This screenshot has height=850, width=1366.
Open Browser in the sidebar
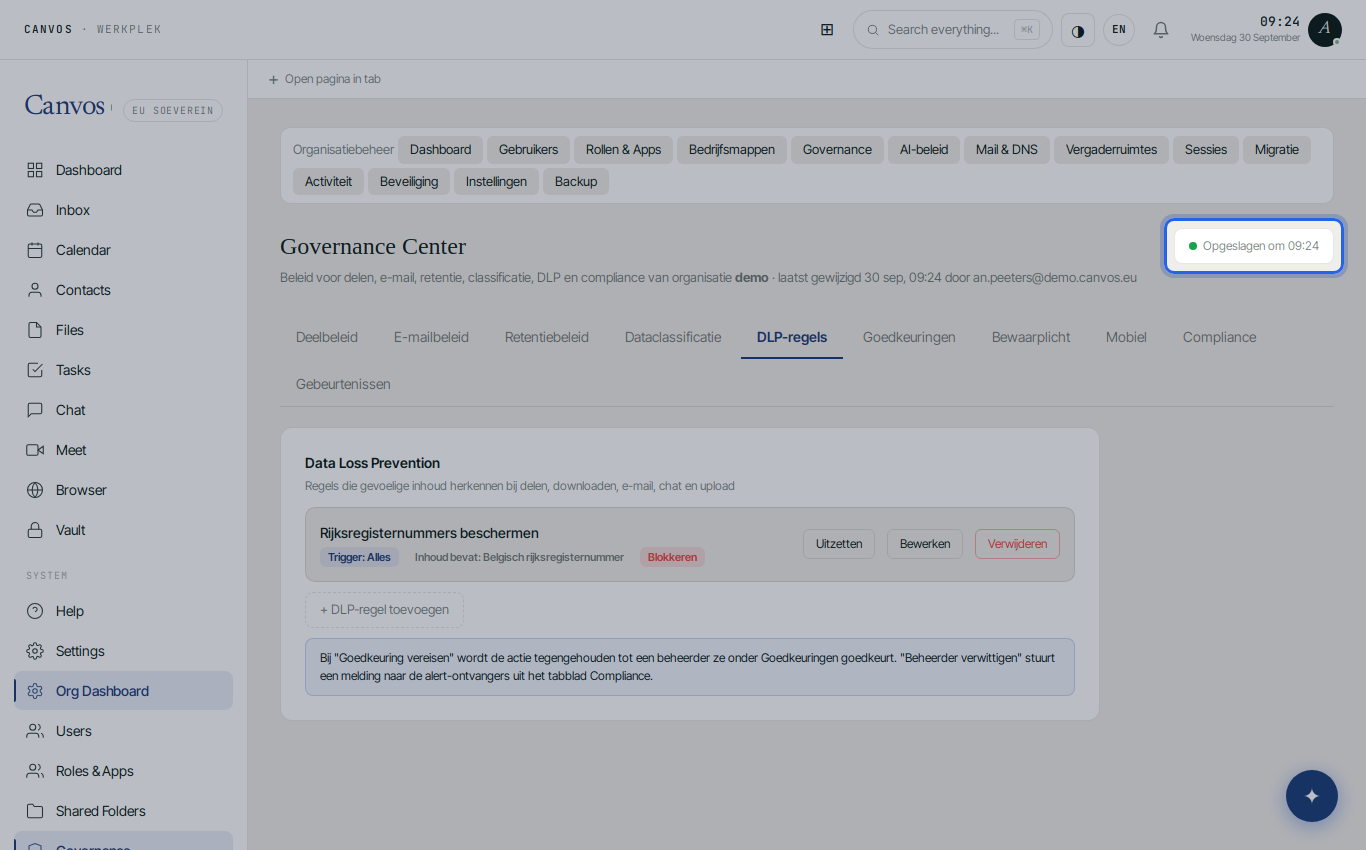click(124, 490)
